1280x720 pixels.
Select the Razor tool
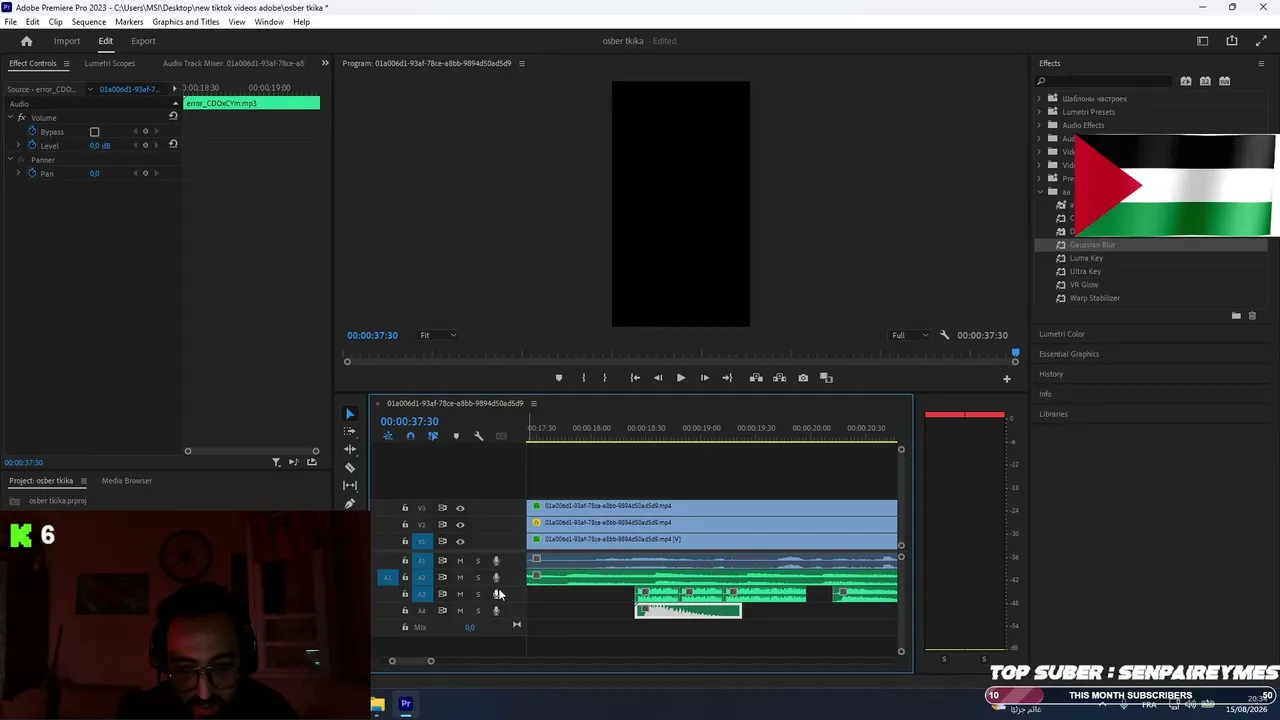point(349,467)
